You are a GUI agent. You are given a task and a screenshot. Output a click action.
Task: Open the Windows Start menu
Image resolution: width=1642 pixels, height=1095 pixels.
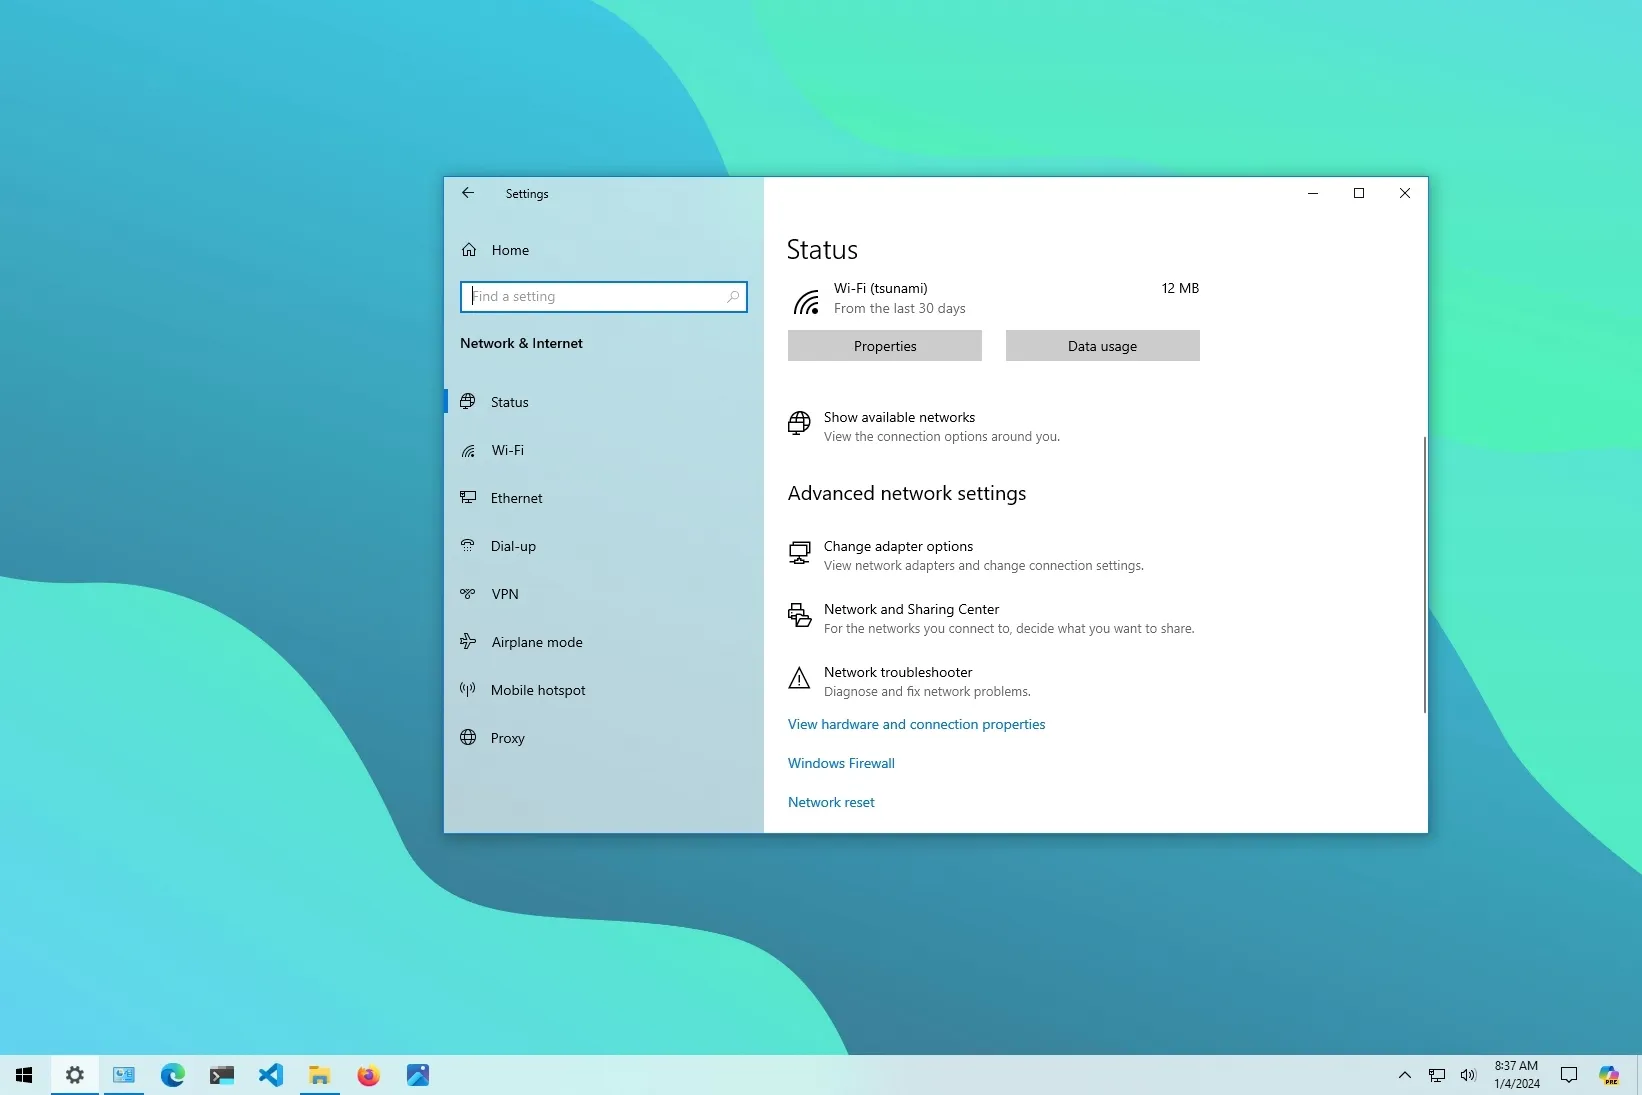25,1075
